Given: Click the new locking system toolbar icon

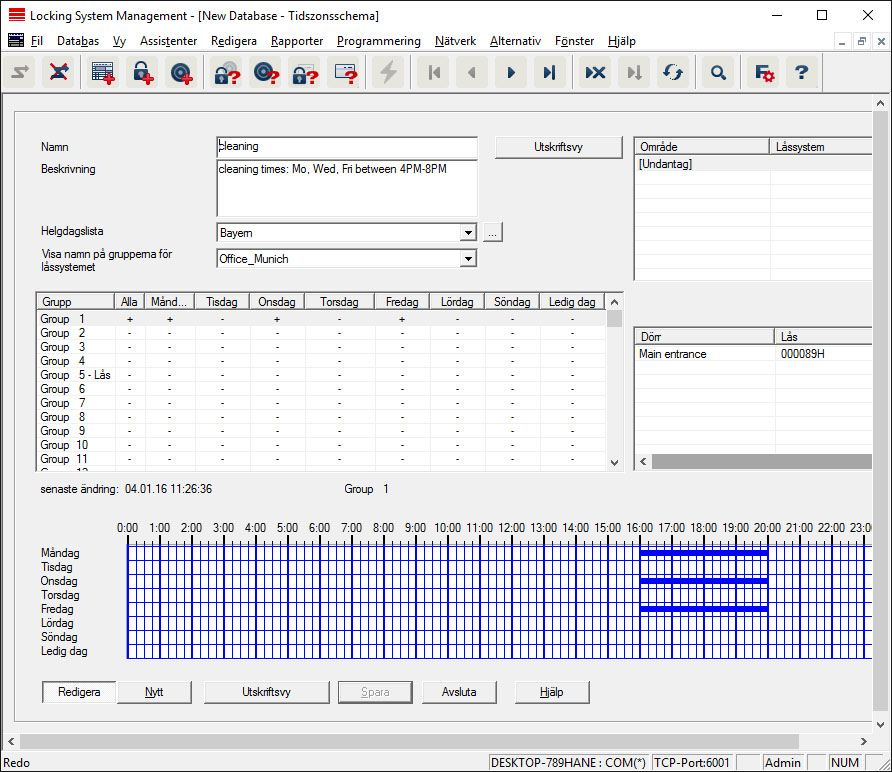Looking at the screenshot, I should click(x=102, y=73).
